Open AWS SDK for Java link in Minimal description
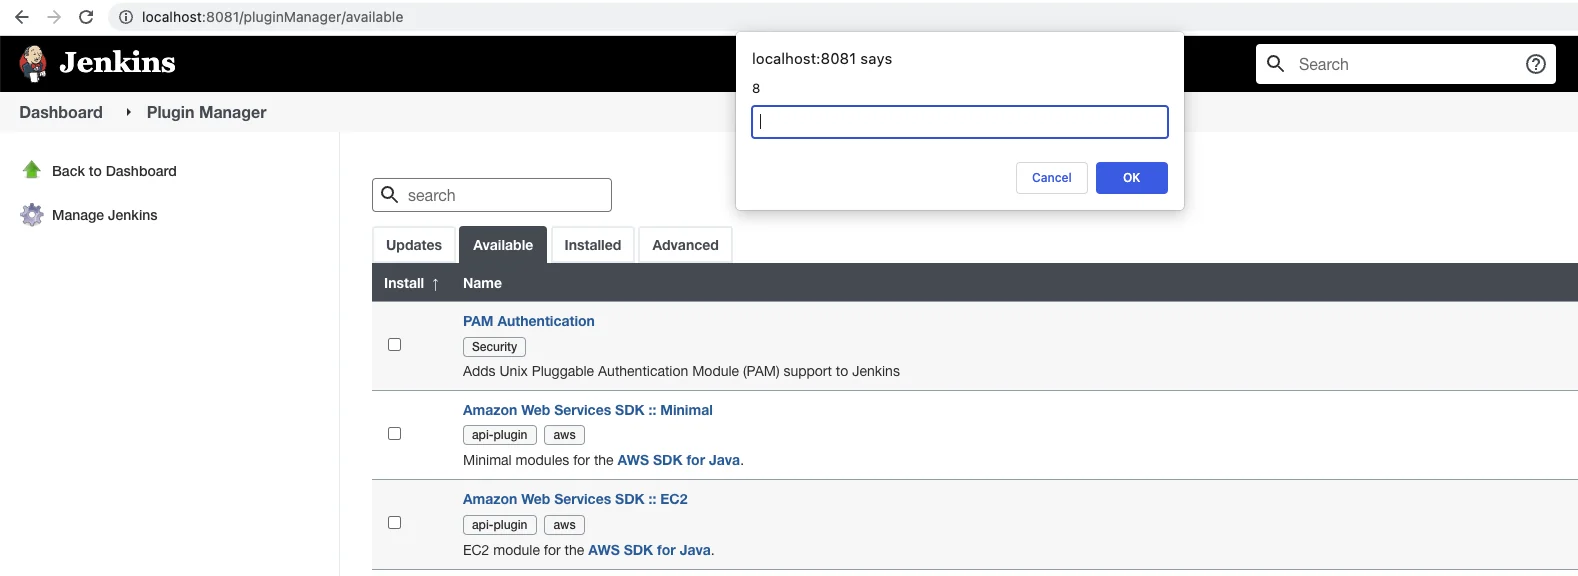This screenshot has height=576, width=1578. 679,460
